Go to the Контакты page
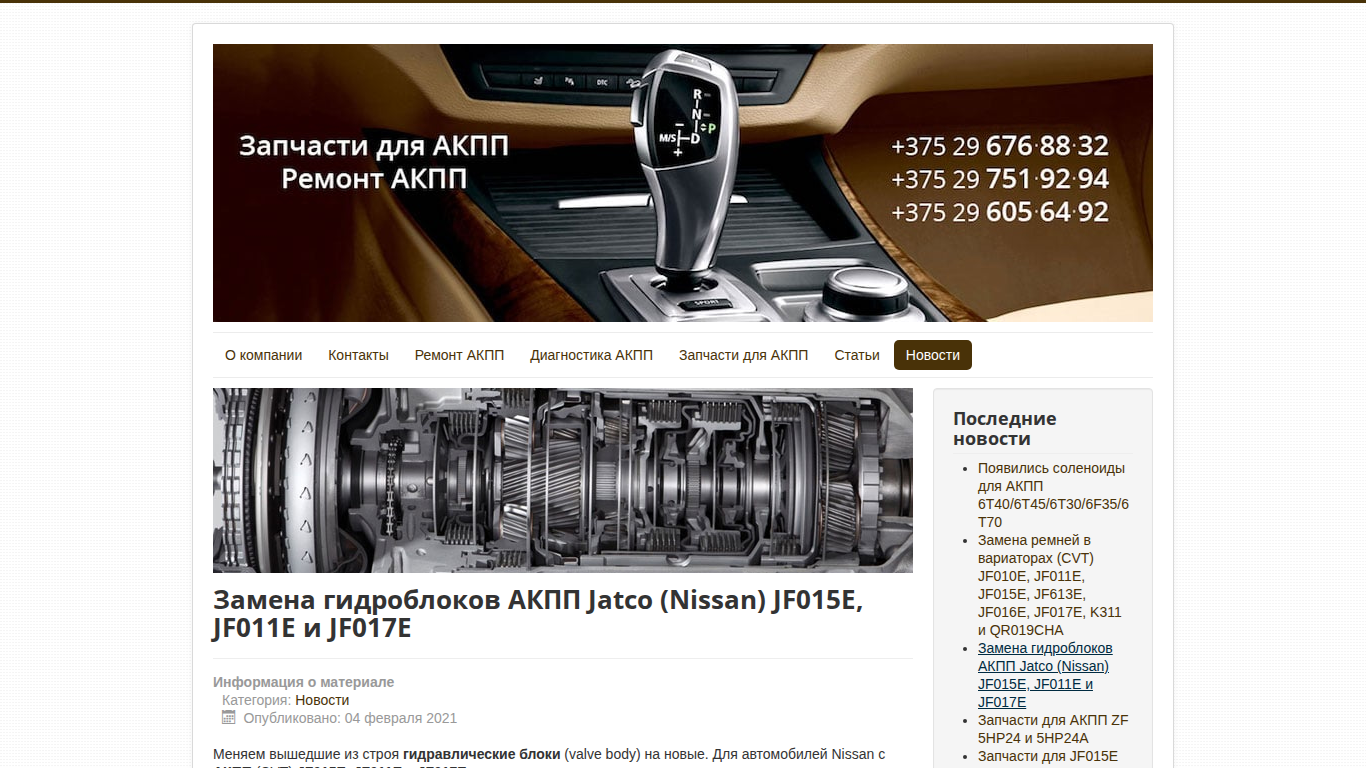Screen dimensions: 1366x768 tap(358, 355)
